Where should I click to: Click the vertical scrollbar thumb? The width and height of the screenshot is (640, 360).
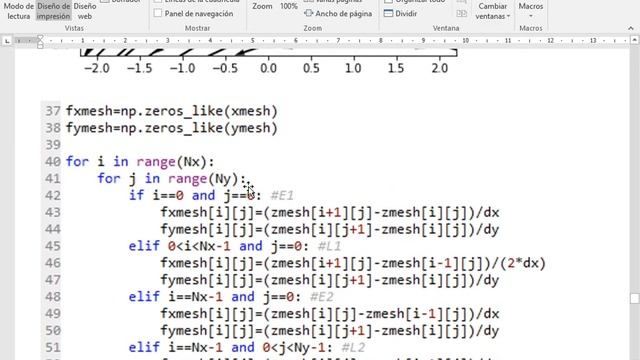(x=634, y=298)
